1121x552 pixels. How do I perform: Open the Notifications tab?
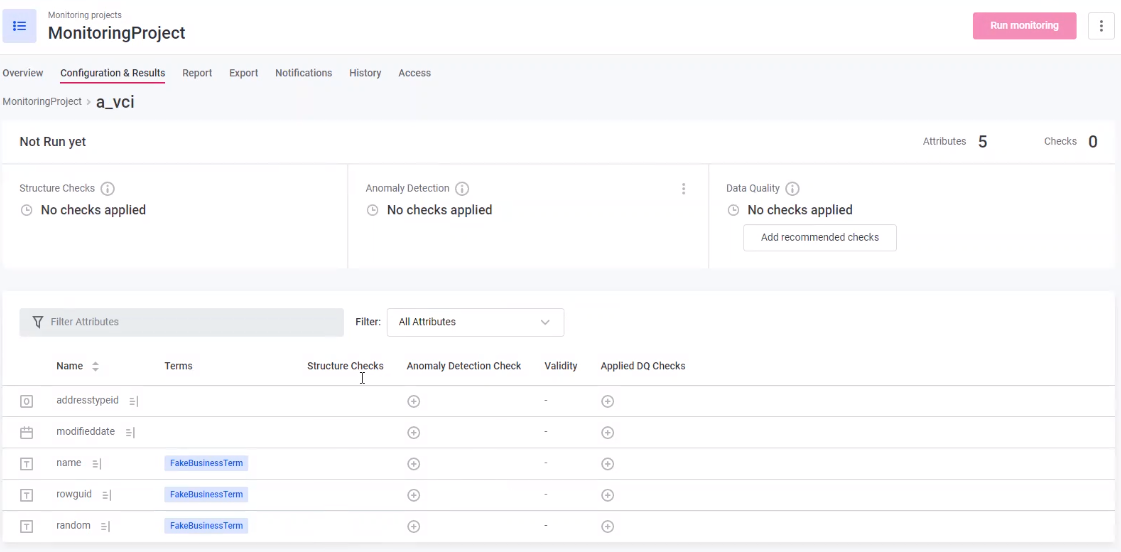(303, 73)
